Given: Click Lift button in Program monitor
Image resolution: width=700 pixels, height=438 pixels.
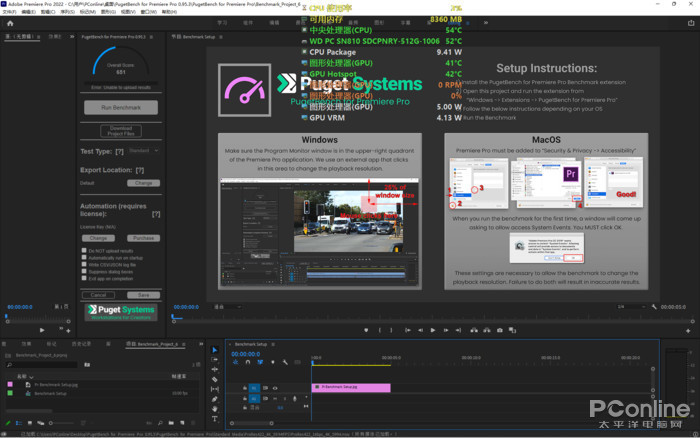Looking at the screenshot, I should 474,330.
